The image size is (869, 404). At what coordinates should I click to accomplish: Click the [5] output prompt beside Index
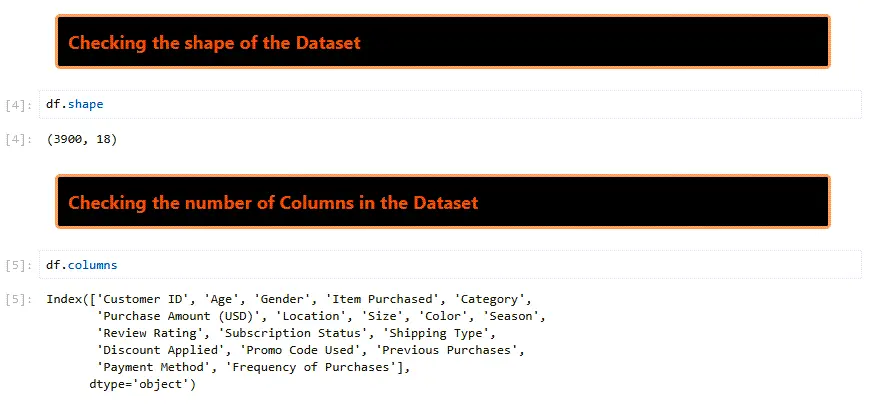click(19, 299)
